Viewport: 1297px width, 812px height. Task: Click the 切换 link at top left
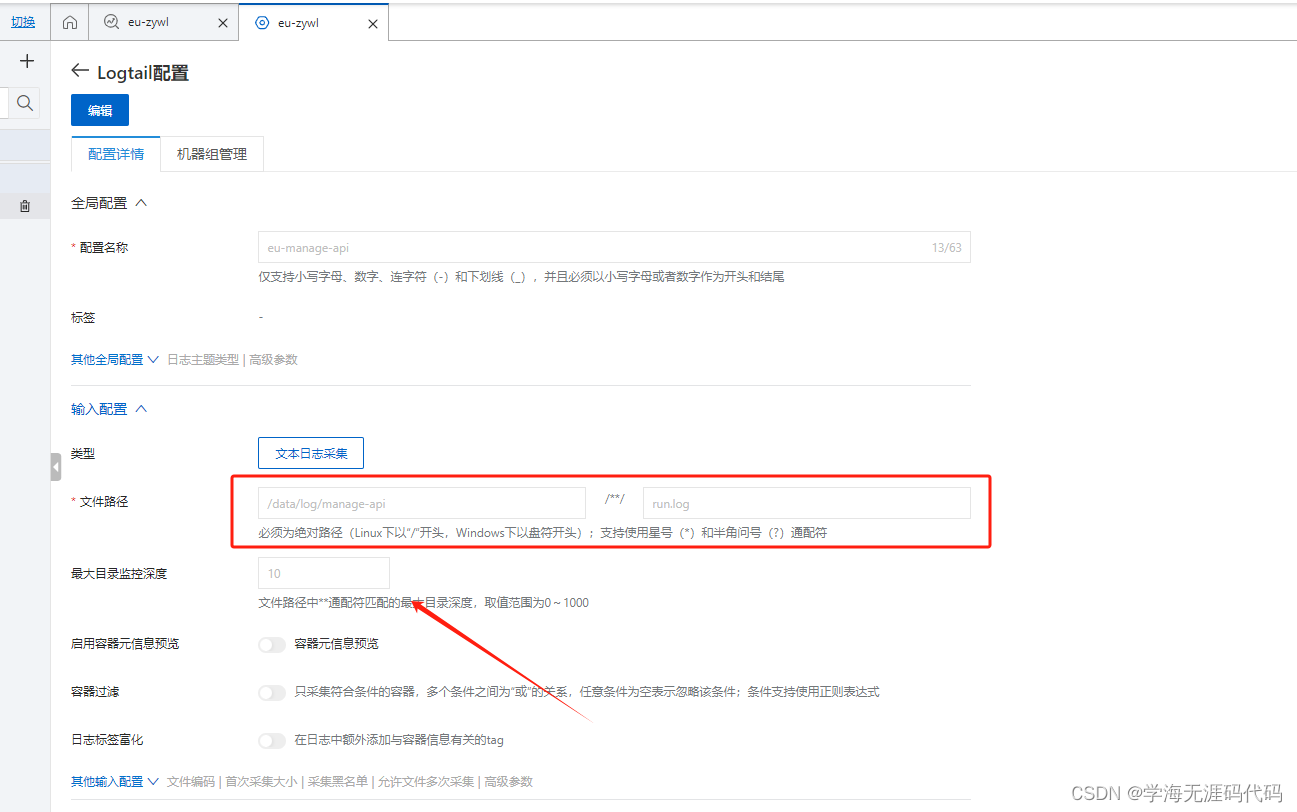pos(23,22)
